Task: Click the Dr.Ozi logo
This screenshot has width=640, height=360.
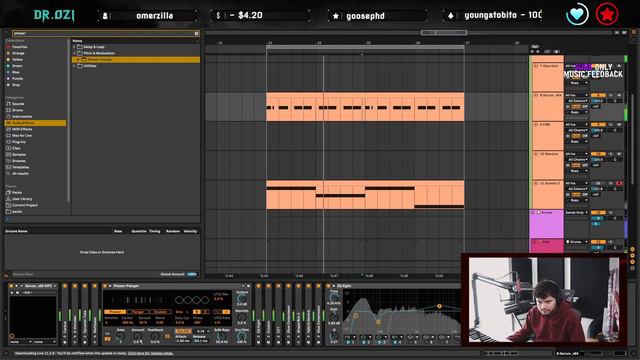Action: 54,16
